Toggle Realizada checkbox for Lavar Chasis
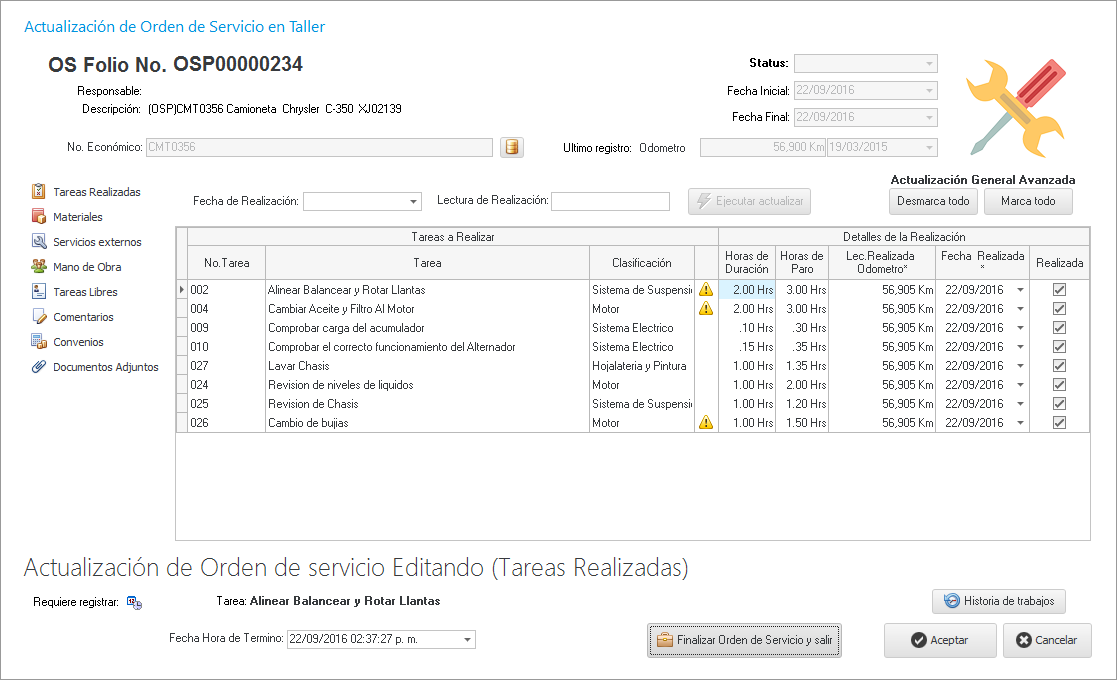Viewport: 1117px width, 680px height. (x=1060, y=366)
